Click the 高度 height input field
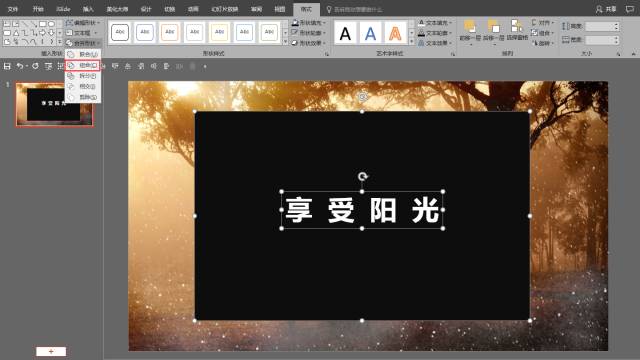Image resolution: width=640 pixels, height=360 pixels. tap(602, 27)
